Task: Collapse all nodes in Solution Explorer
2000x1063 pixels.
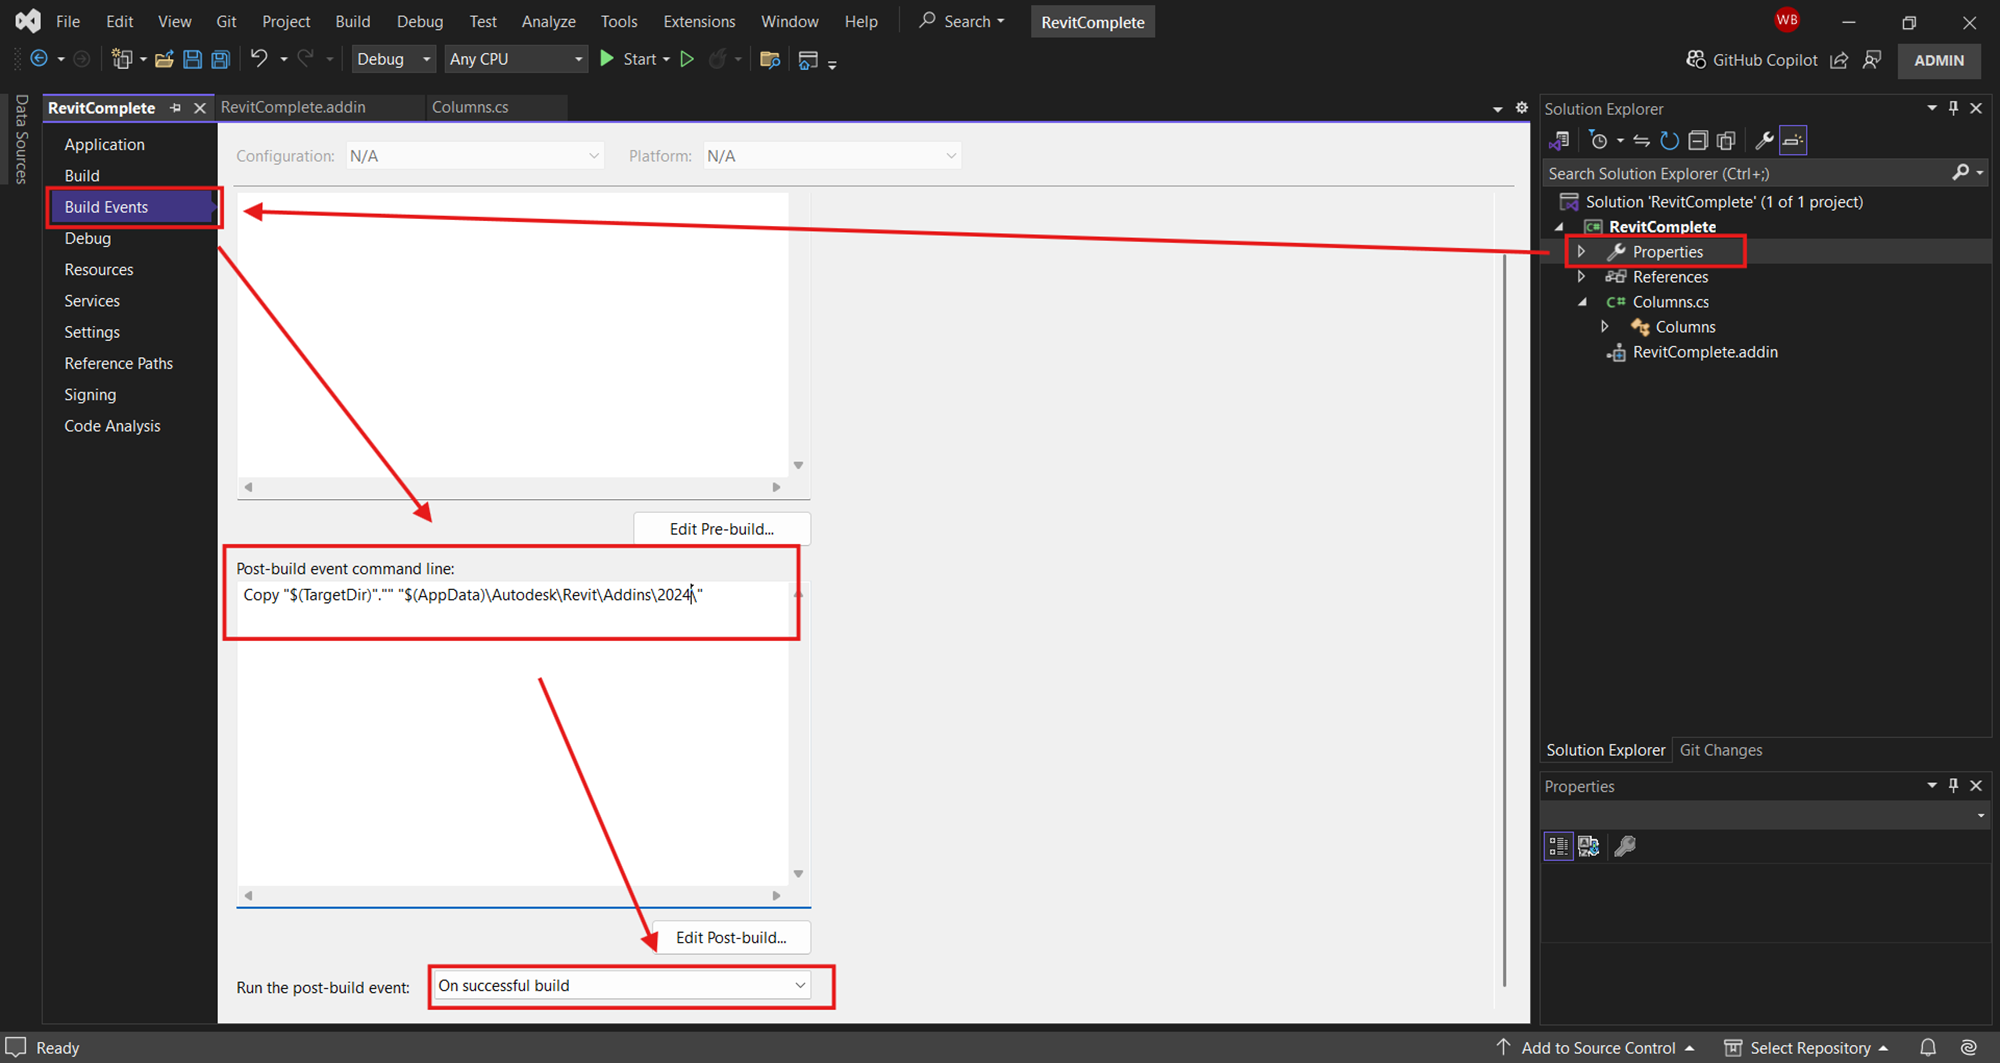Action: [x=1698, y=140]
